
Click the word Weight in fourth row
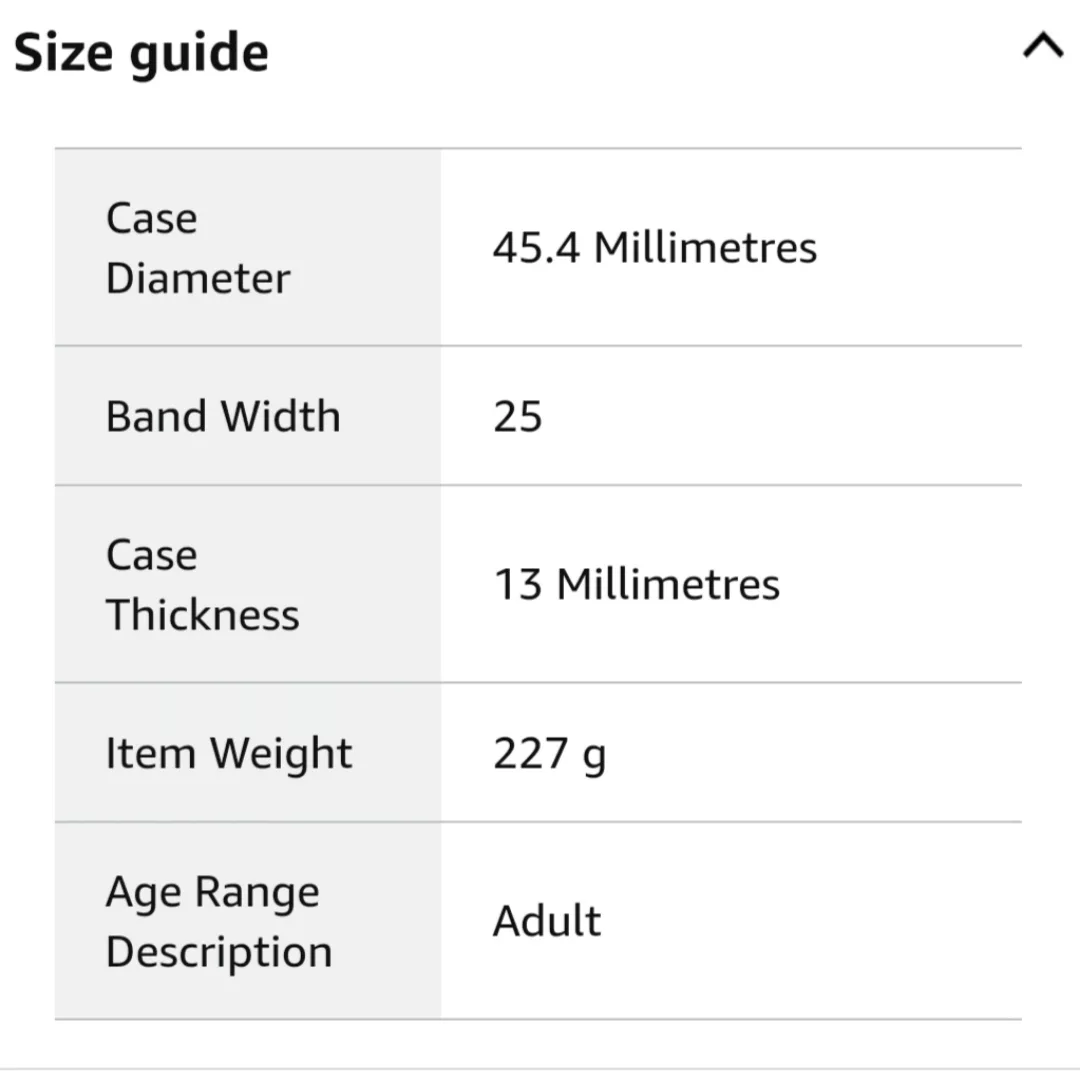point(281,753)
